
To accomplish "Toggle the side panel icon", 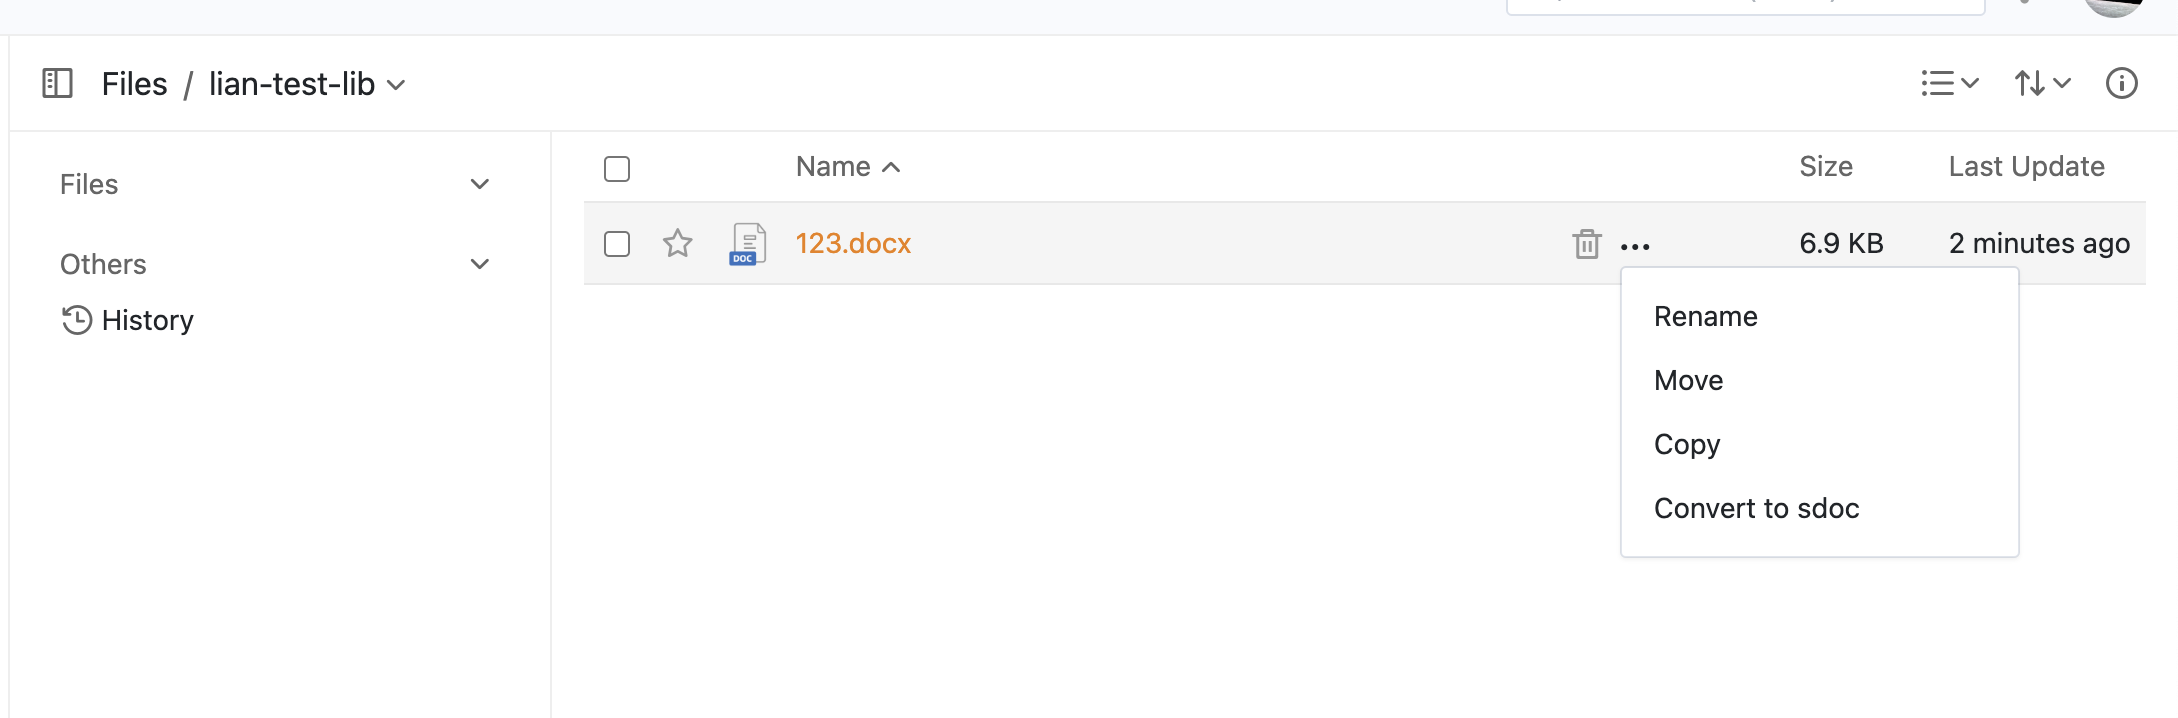I will coord(58,83).
